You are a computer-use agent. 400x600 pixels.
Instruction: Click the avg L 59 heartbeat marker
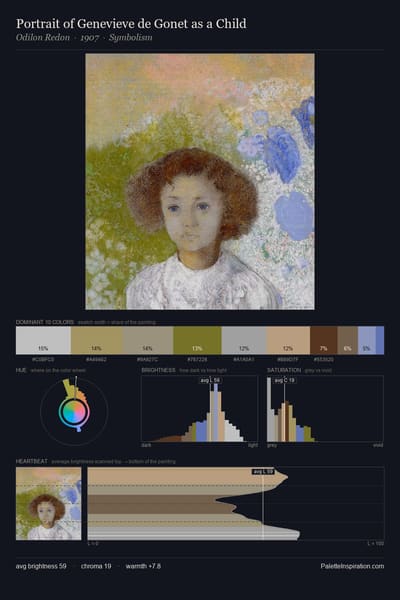(x=263, y=471)
